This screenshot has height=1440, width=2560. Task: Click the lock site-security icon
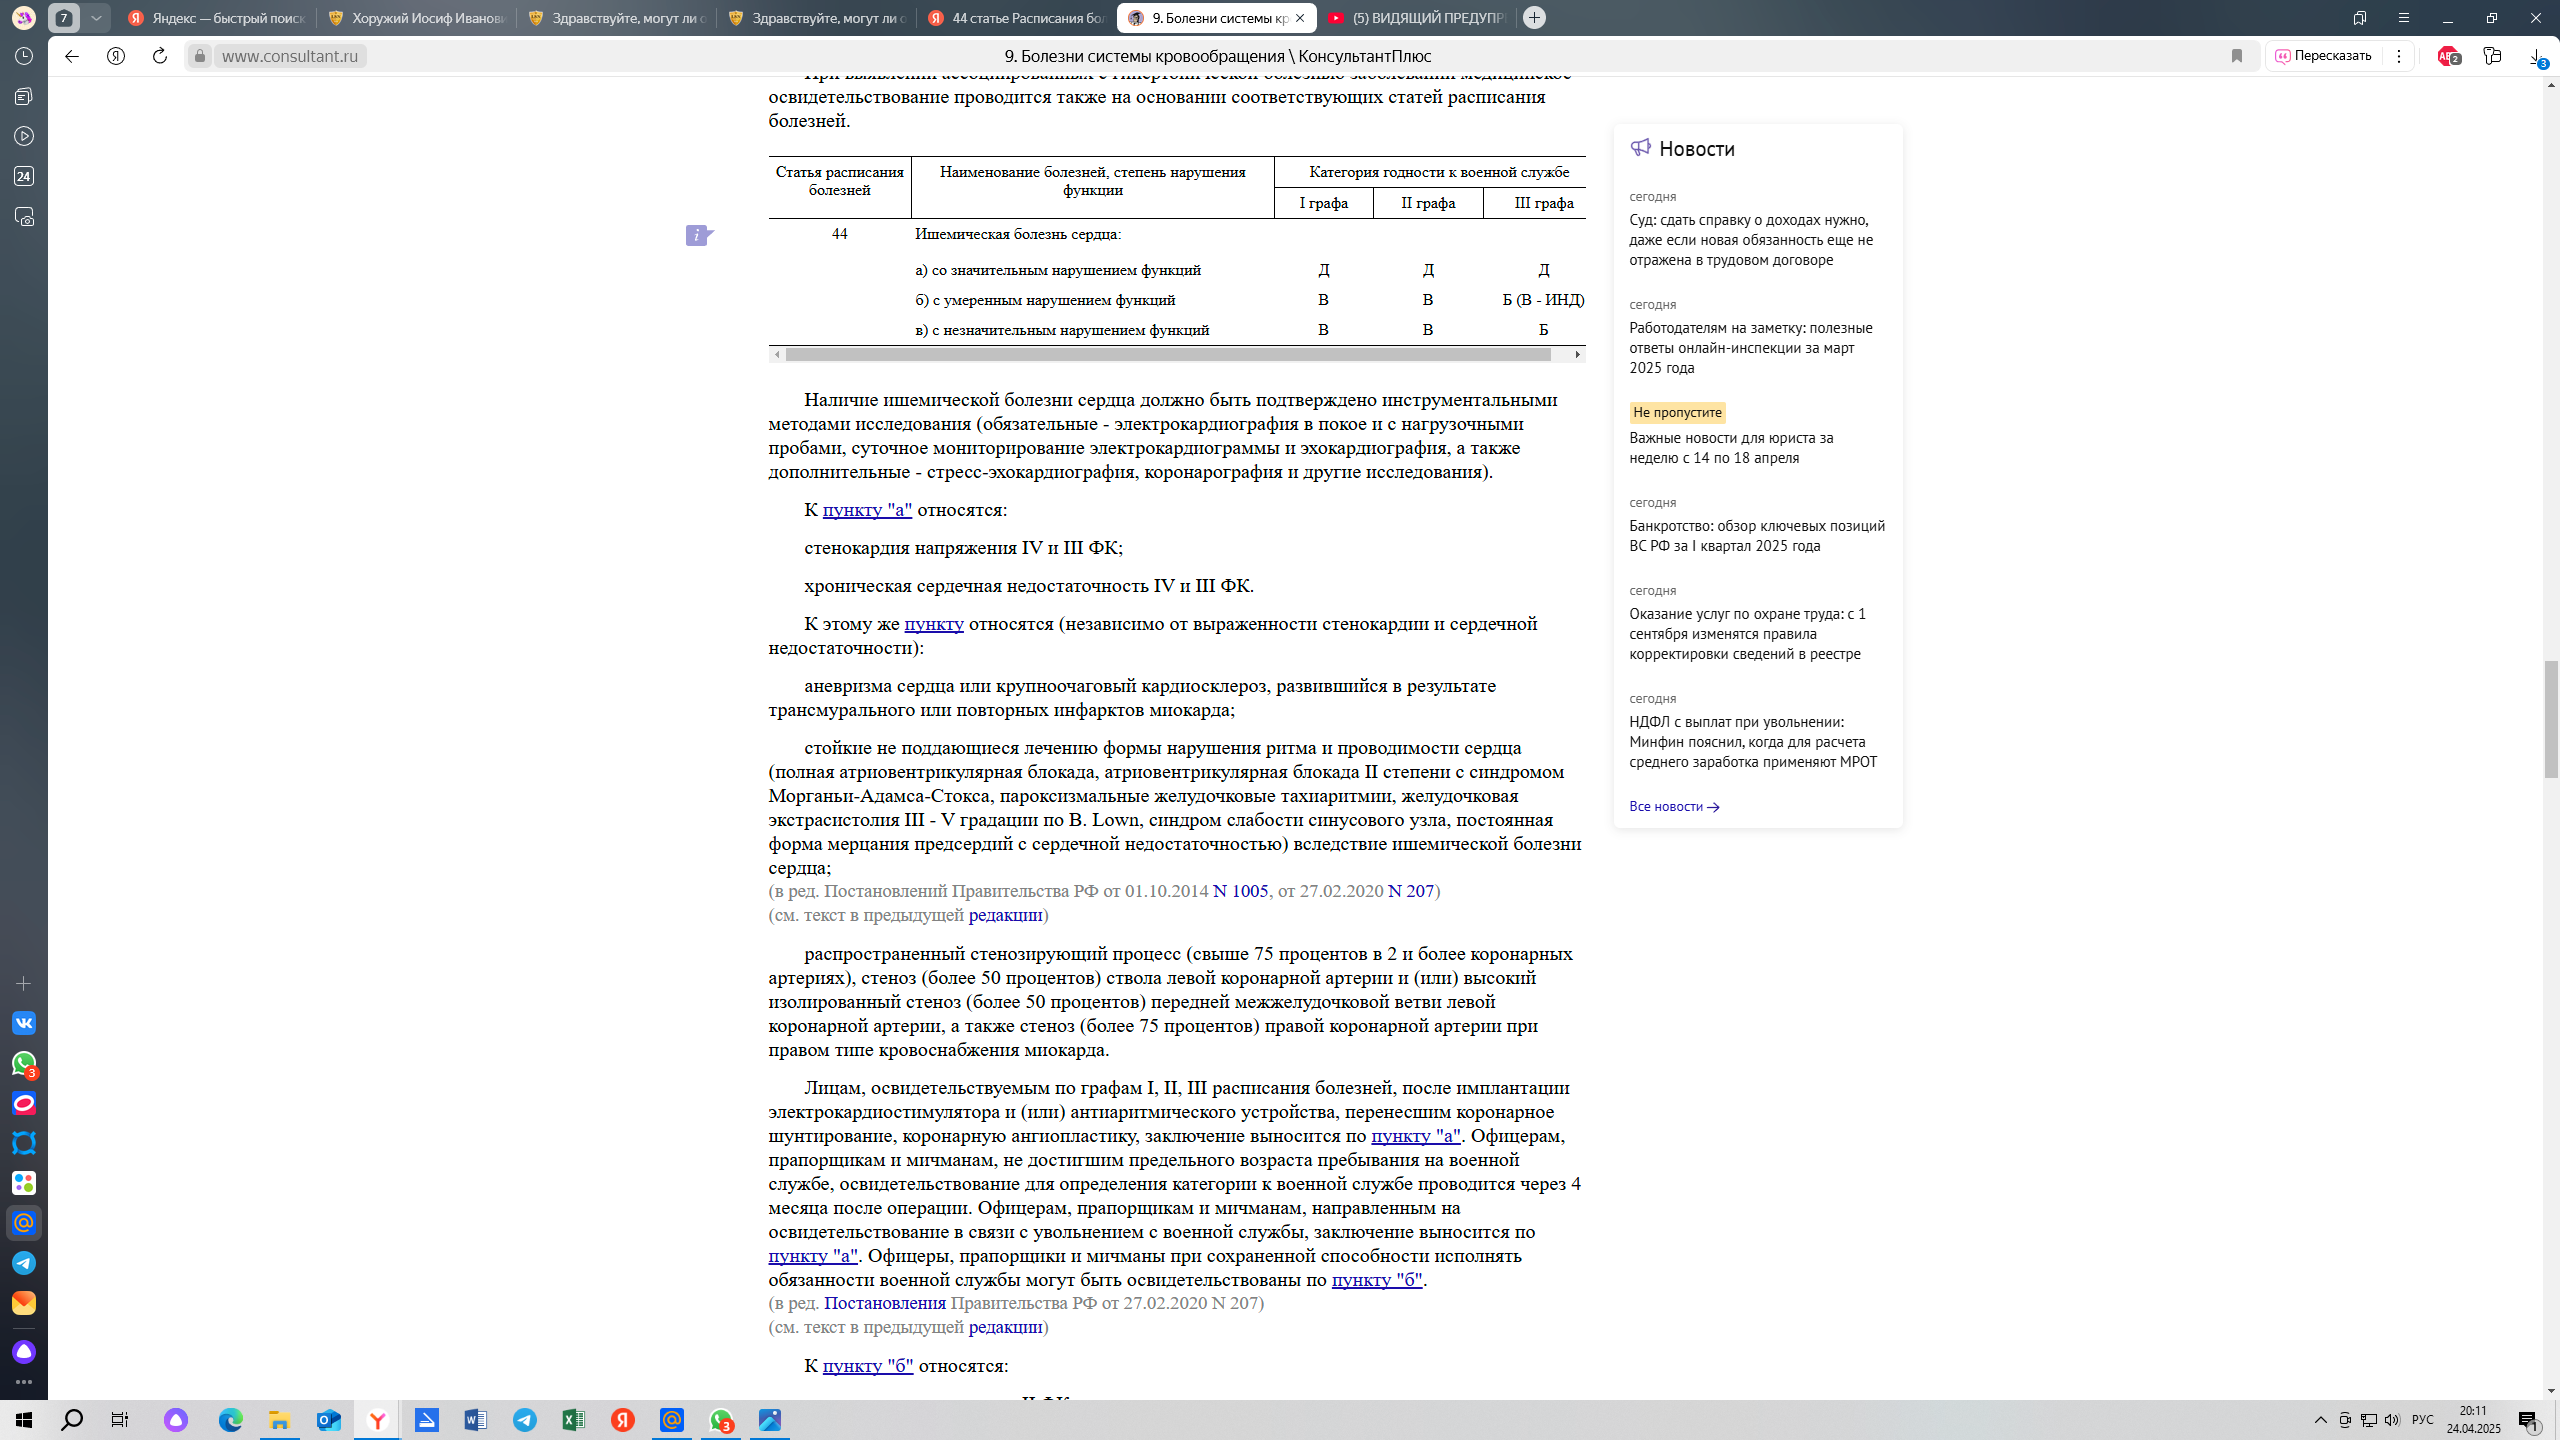200,56
